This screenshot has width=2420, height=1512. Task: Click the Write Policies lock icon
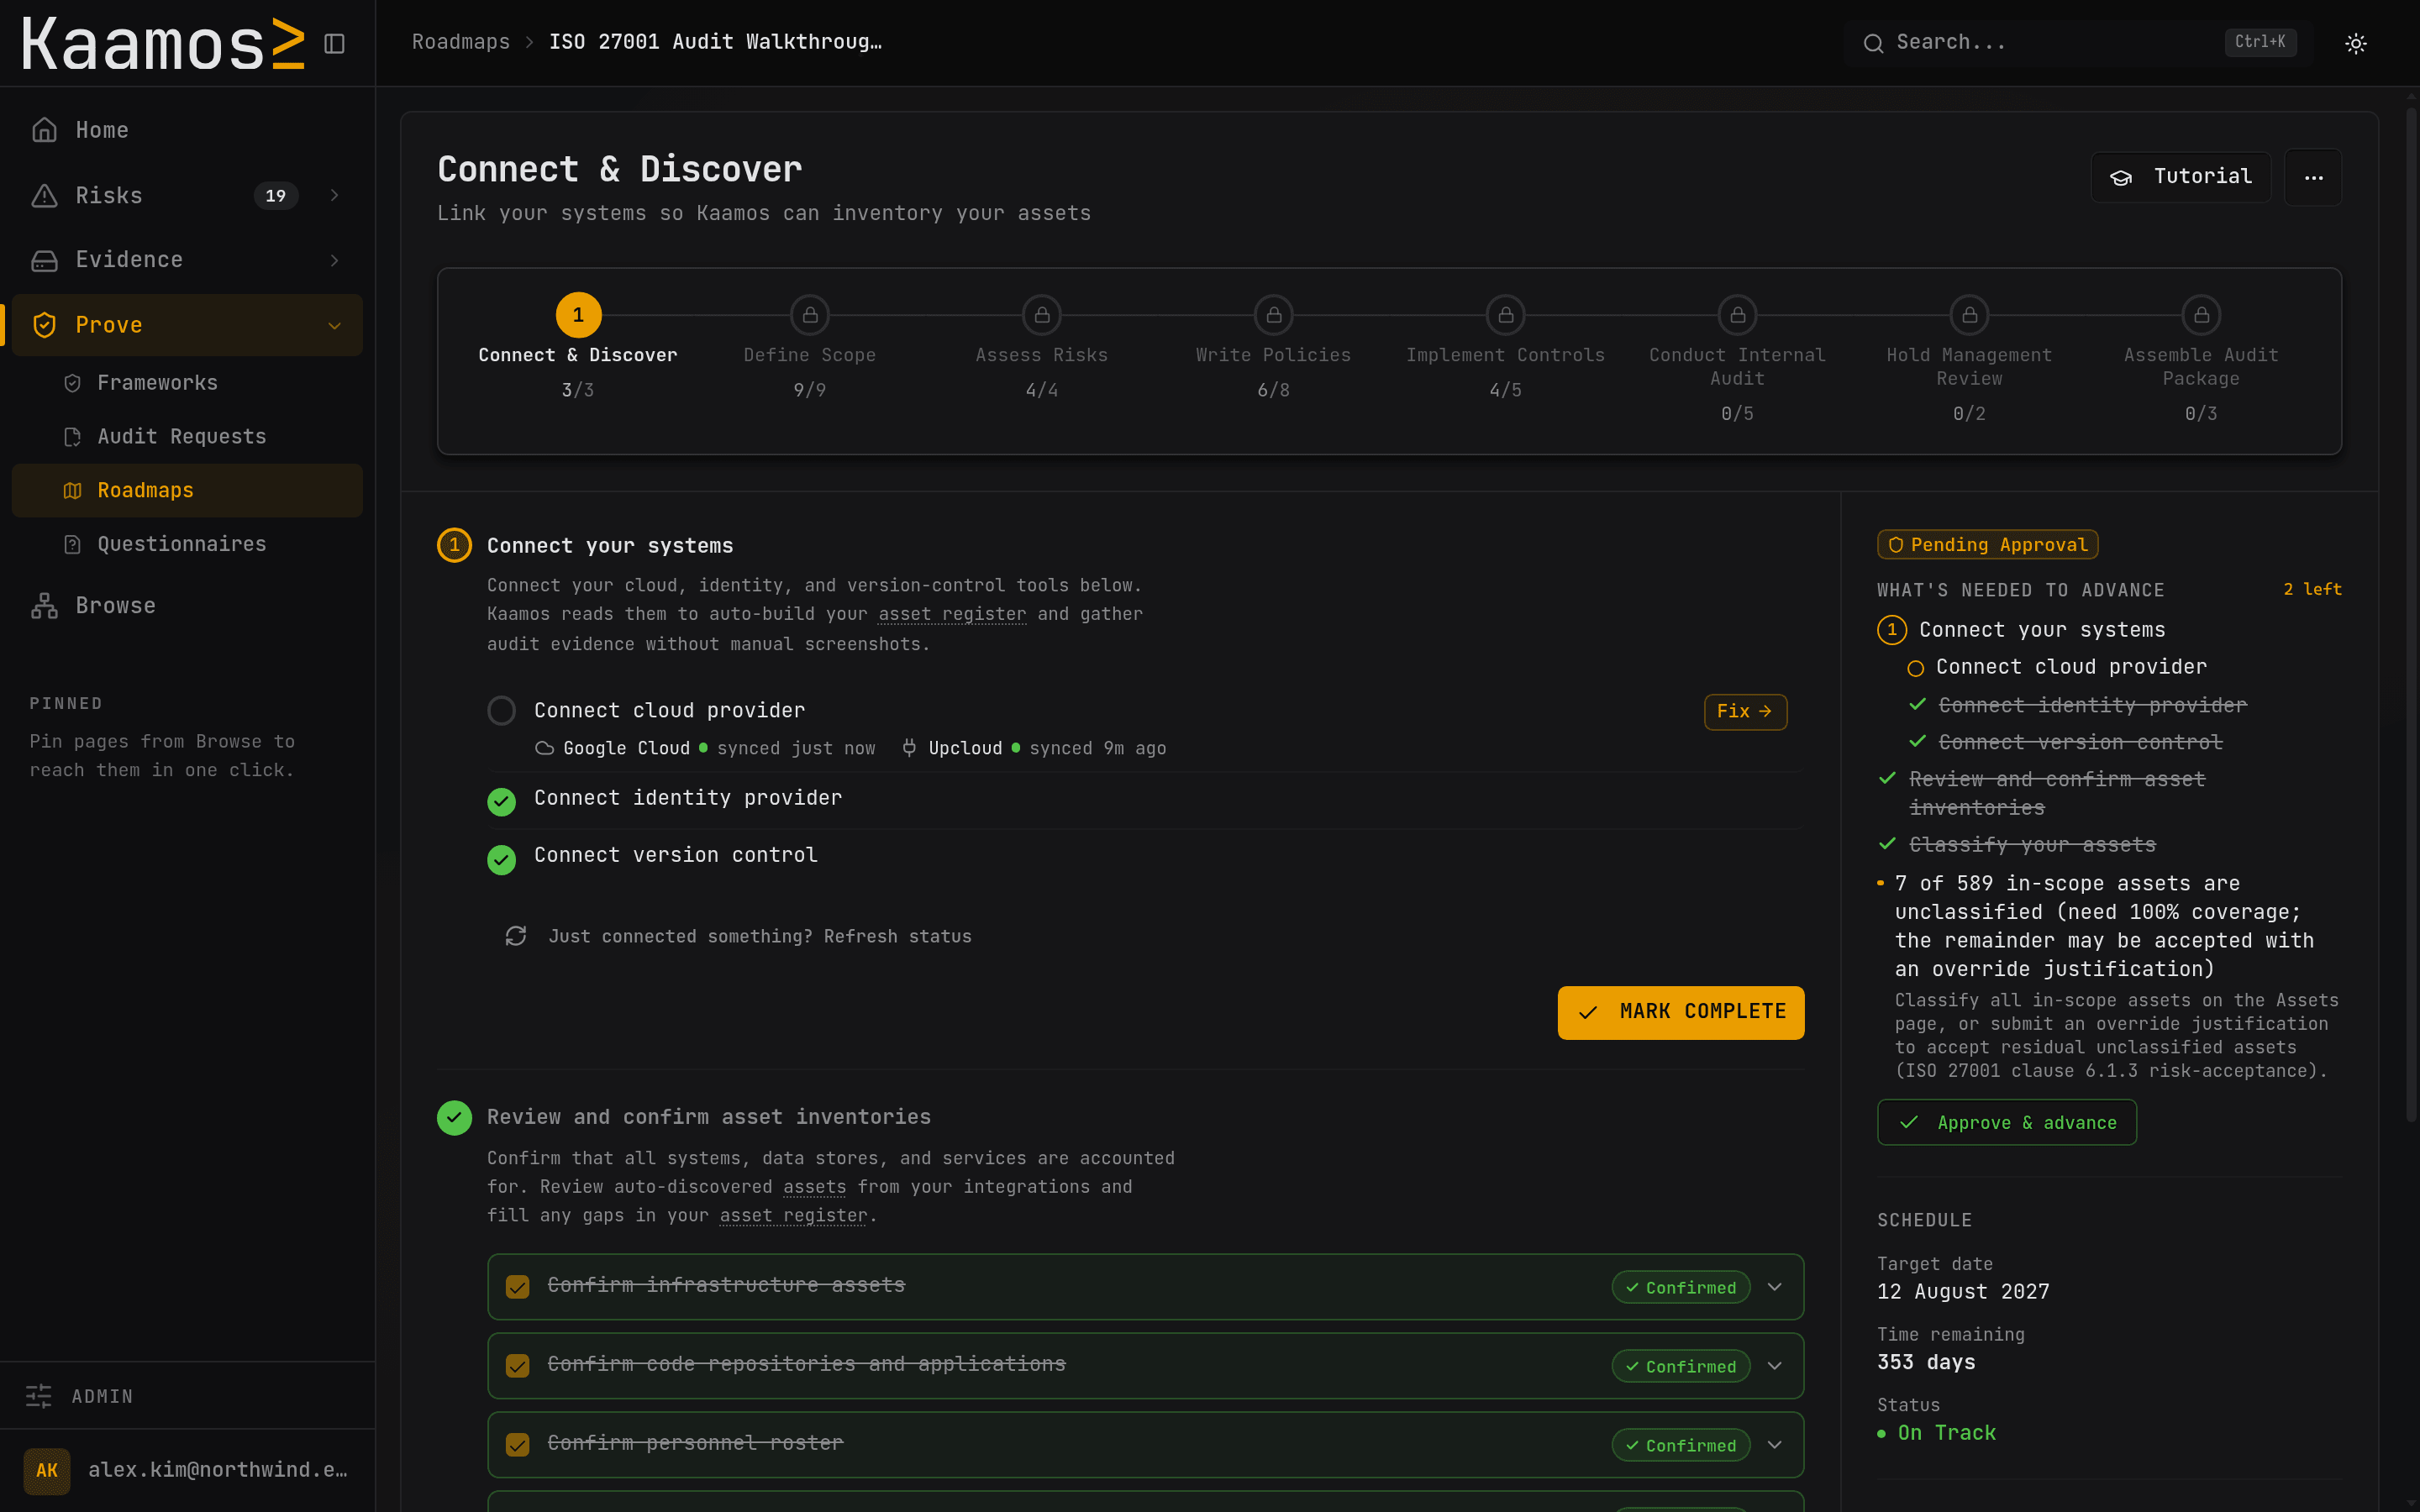1274,315
